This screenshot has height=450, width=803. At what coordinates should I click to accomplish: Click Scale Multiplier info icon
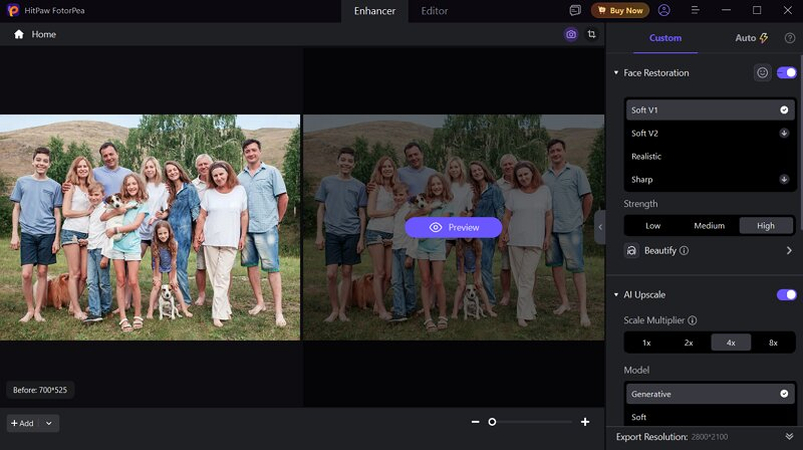pyautogui.click(x=692, y=320)
